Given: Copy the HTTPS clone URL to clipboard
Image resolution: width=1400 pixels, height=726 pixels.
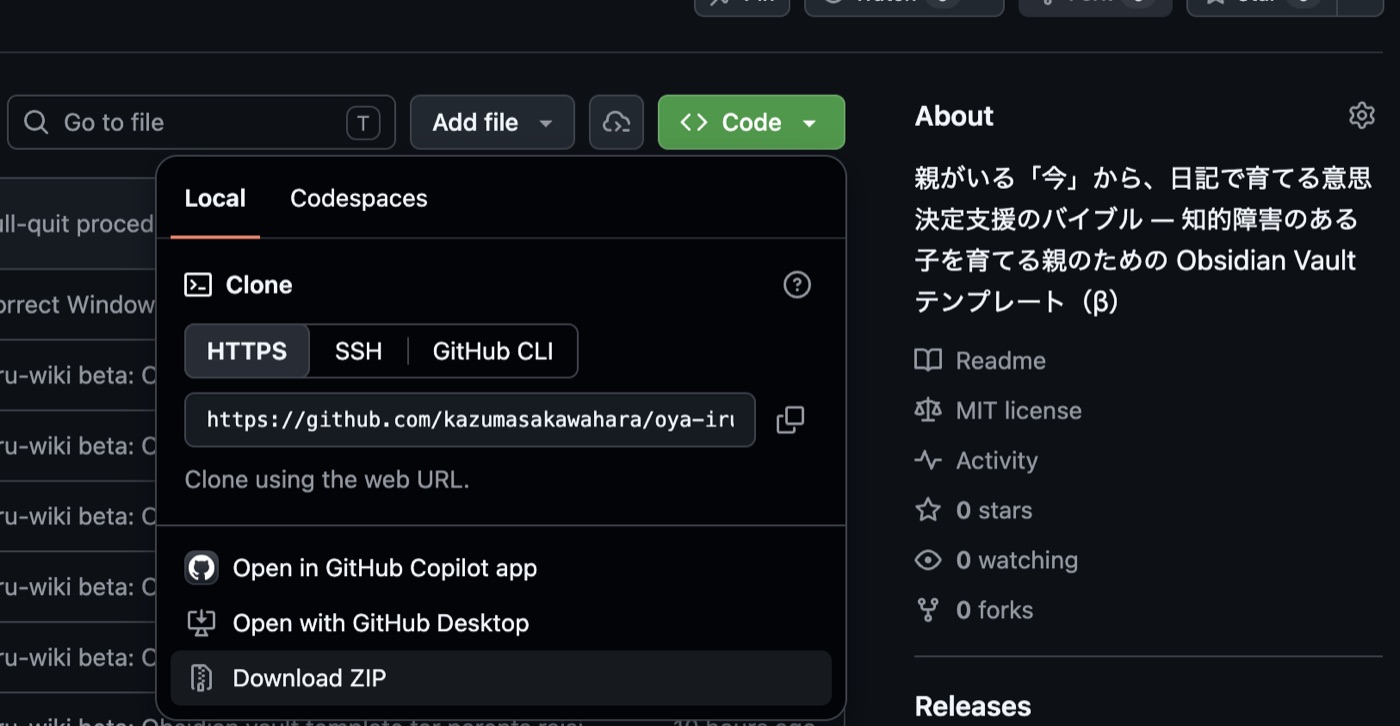Looking at the screenshot, I should 790,420.
